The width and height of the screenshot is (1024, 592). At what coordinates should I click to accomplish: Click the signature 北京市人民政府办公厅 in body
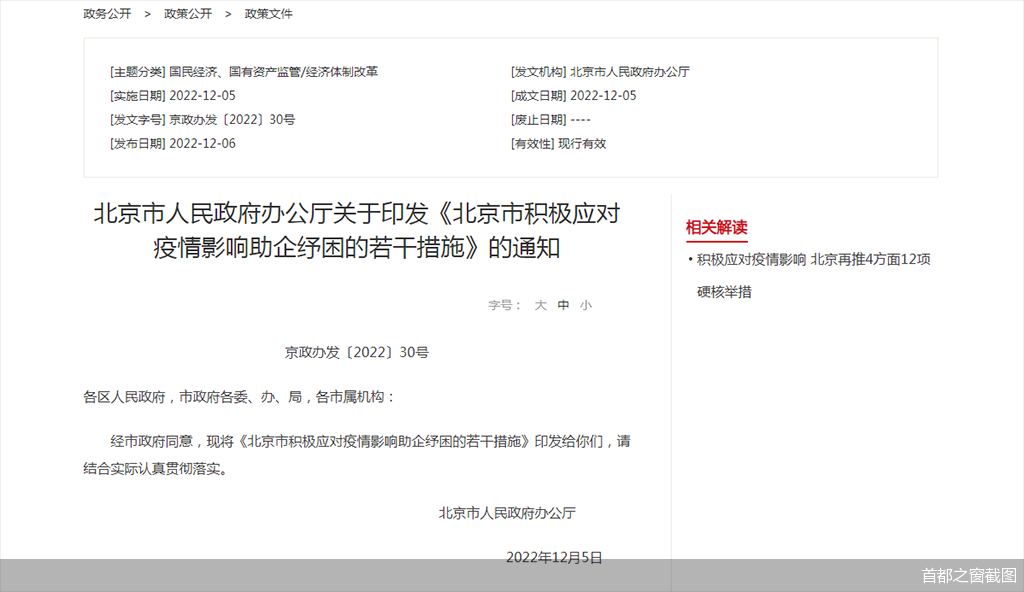(506, 513)
